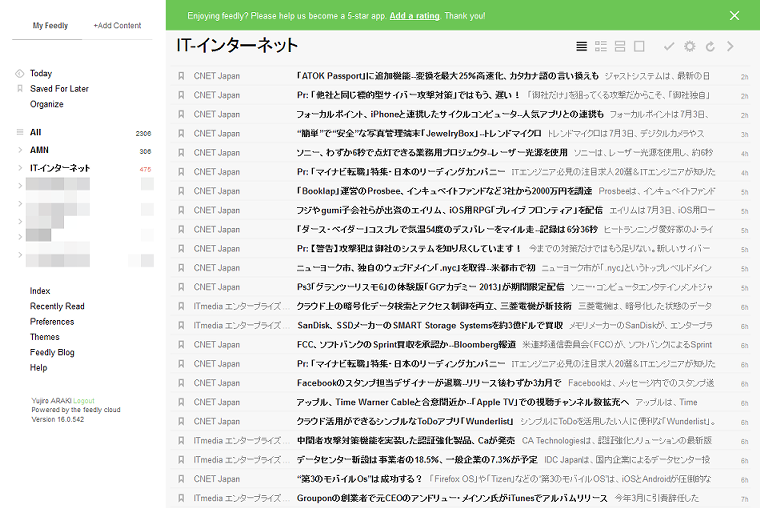Refresh the IT-インターネット feed

(x=710, y=47)
